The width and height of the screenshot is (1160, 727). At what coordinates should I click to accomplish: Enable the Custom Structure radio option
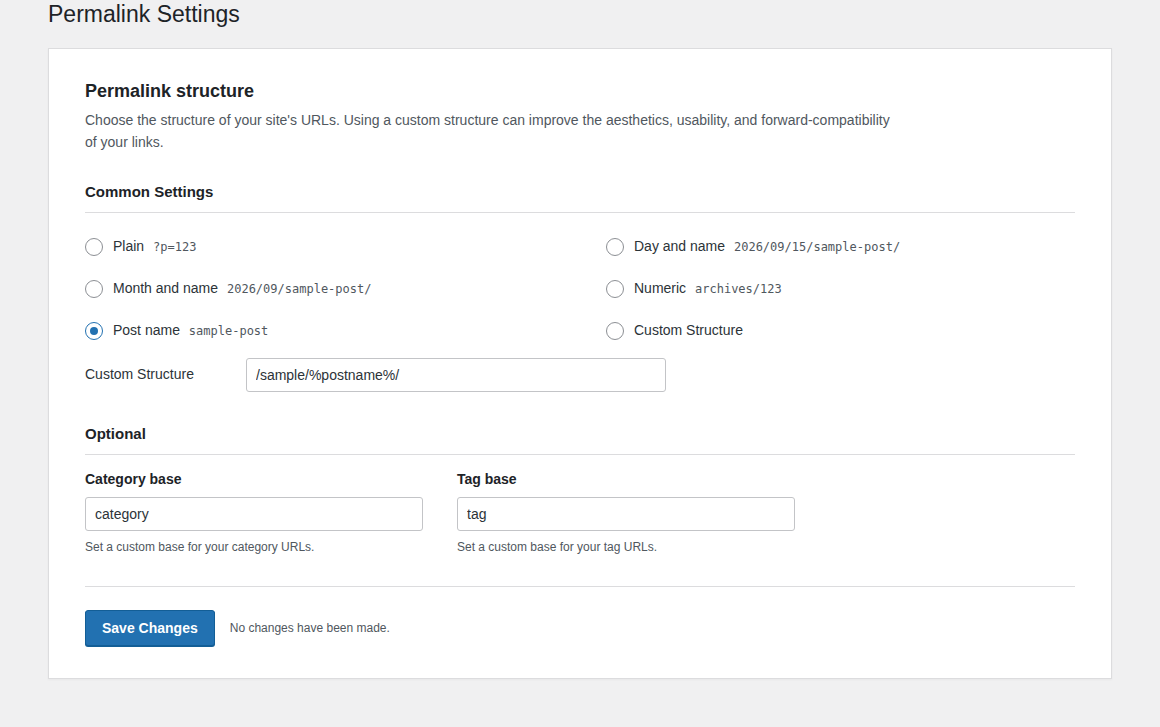pos(615,331)
